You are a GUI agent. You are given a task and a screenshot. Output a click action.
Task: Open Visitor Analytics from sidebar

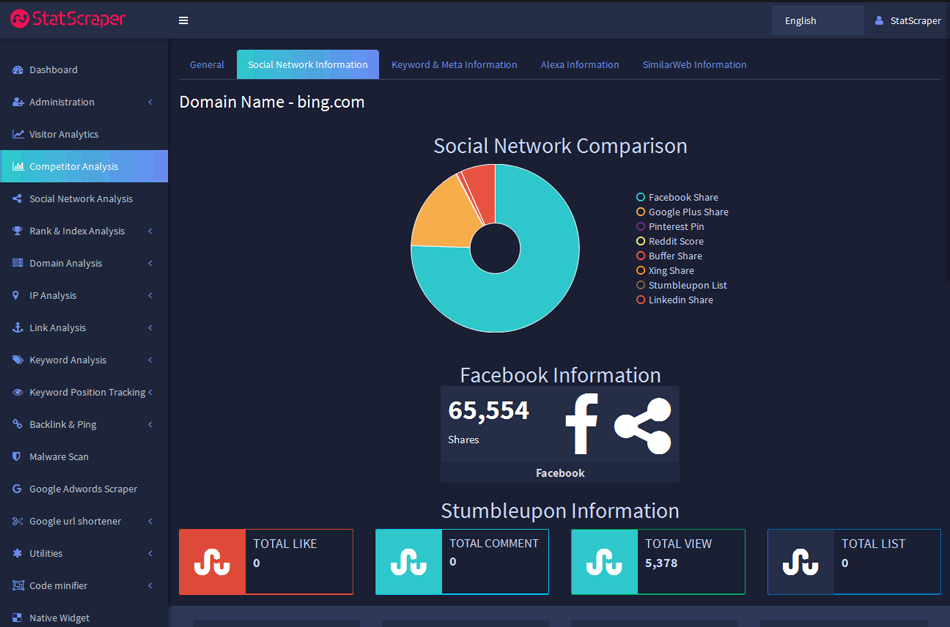(84, 134)
